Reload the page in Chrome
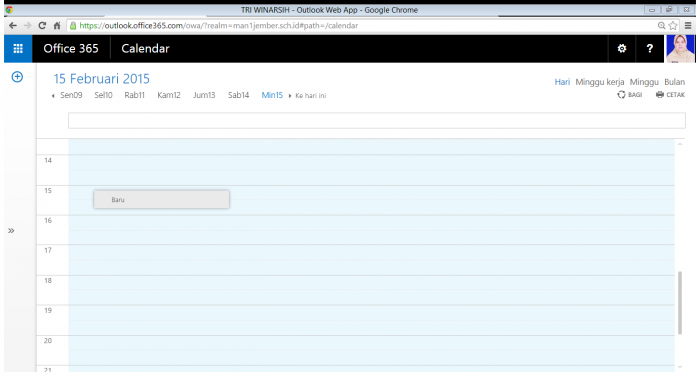This screenshot has width=700, height=376. (42, 25)
